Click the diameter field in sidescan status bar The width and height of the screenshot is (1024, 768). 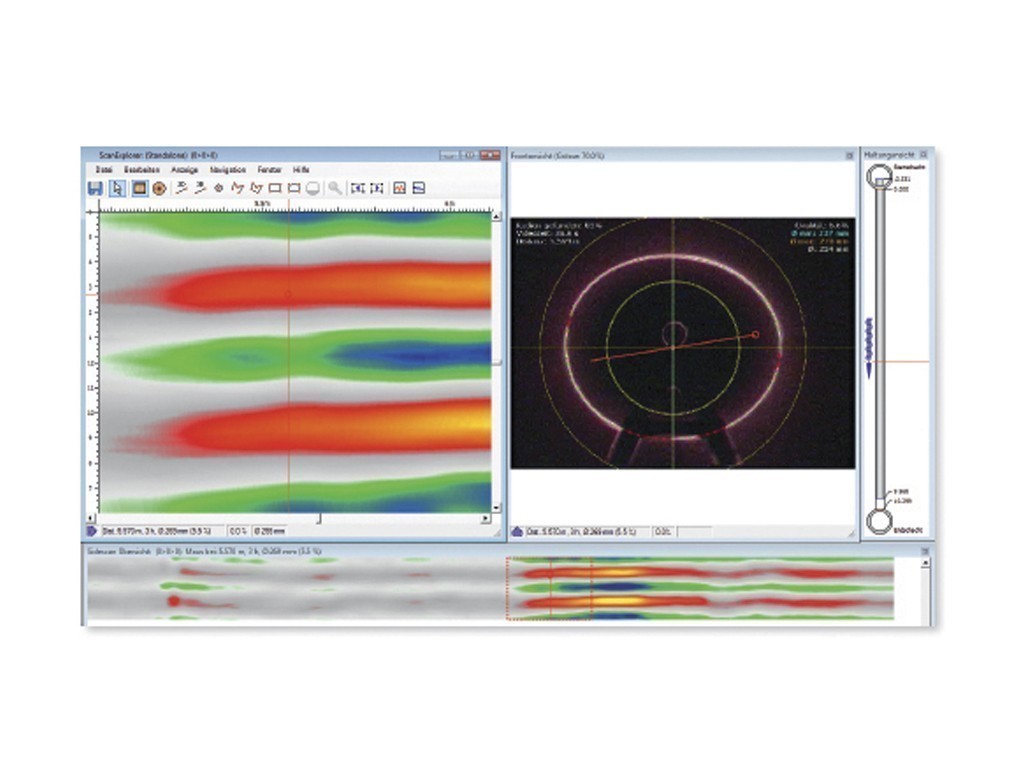click(x=270, y=532)
